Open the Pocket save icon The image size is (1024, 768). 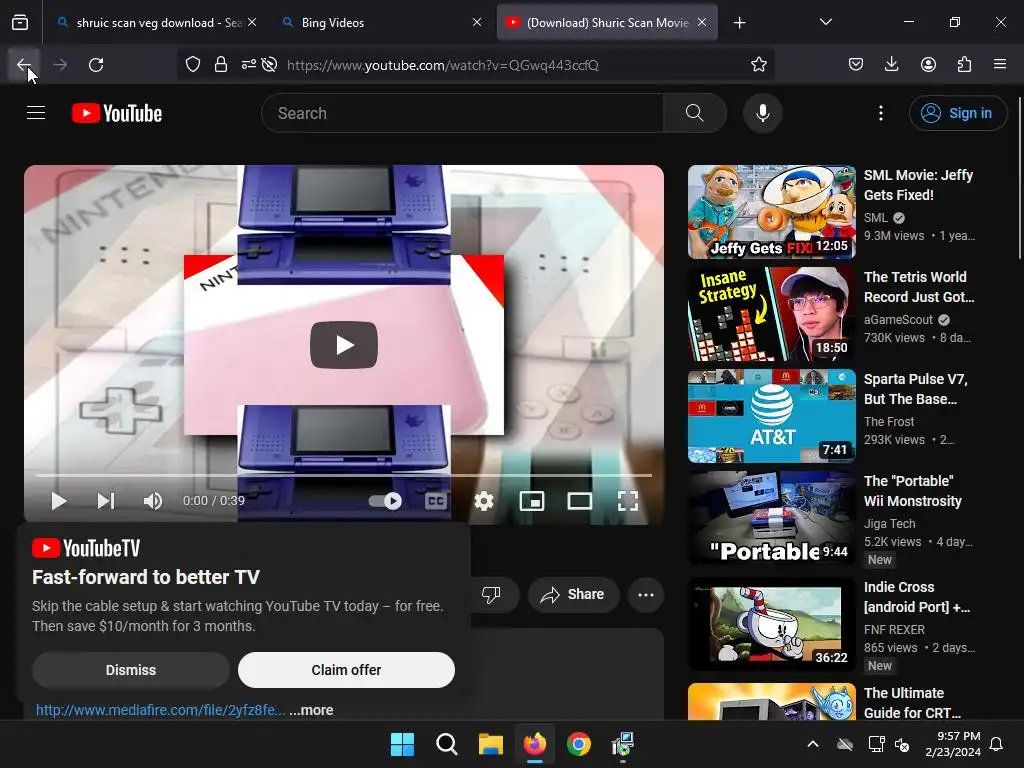[x=856, y=65]
